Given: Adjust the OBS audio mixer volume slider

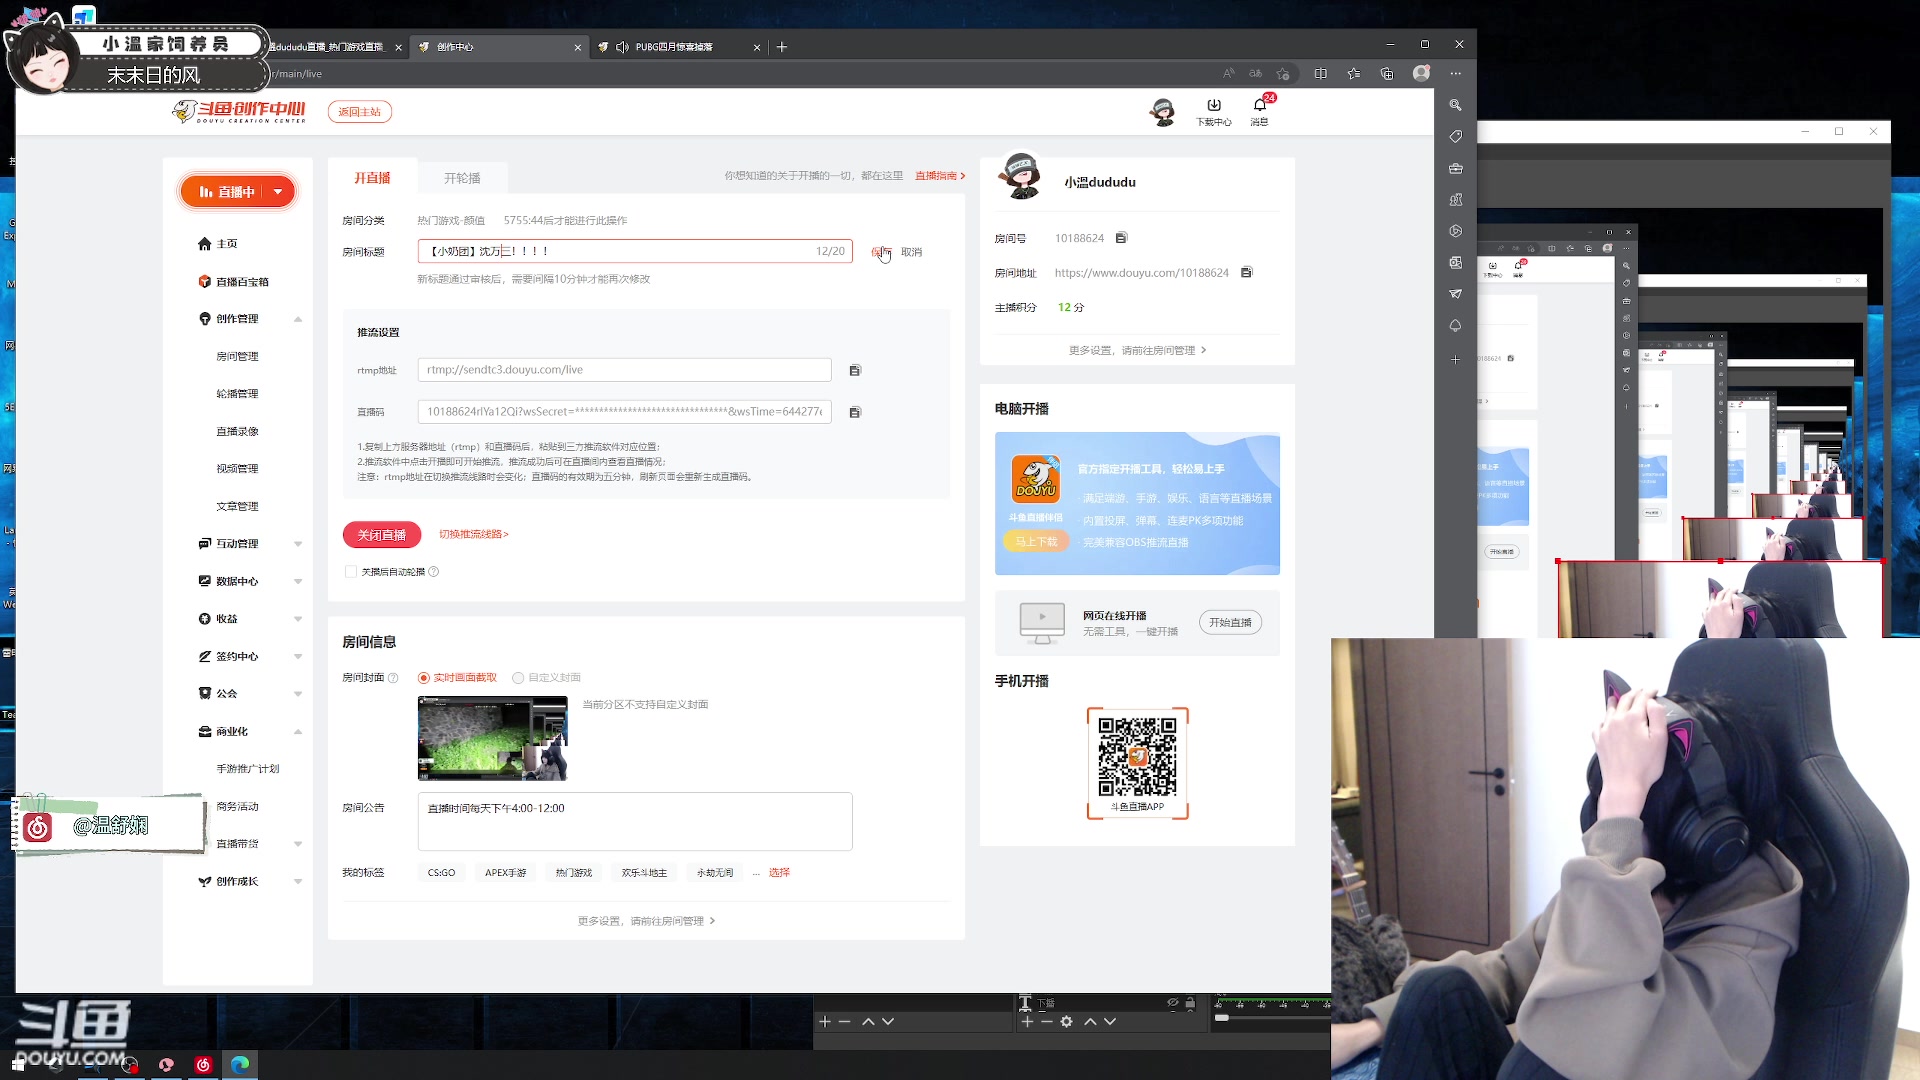Looking at the screenshot, I should pyautogui.click(x=1222, y=1018).
